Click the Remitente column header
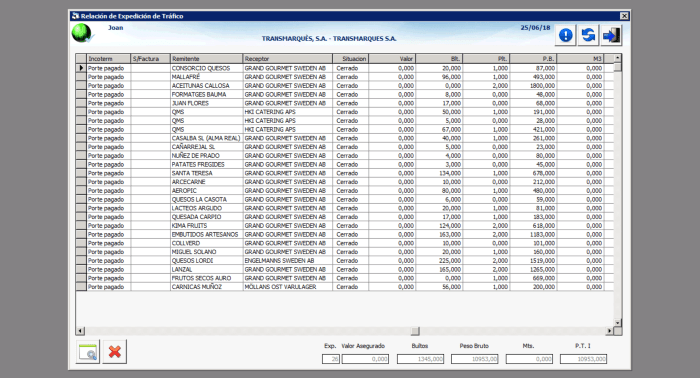 point(207,59)
